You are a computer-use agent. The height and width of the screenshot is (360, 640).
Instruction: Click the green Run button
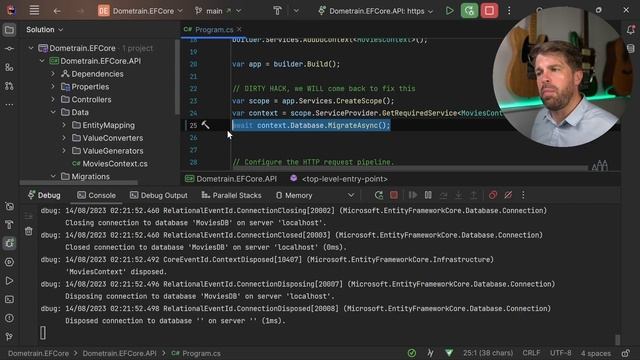(449, 11)
